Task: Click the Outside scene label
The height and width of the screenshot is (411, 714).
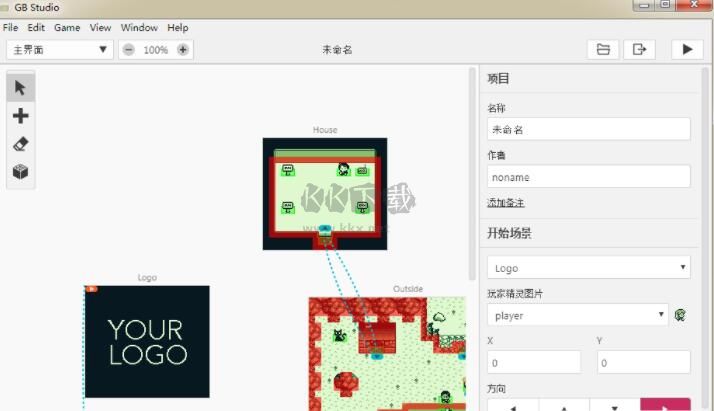Action: (x=408, y=289)
